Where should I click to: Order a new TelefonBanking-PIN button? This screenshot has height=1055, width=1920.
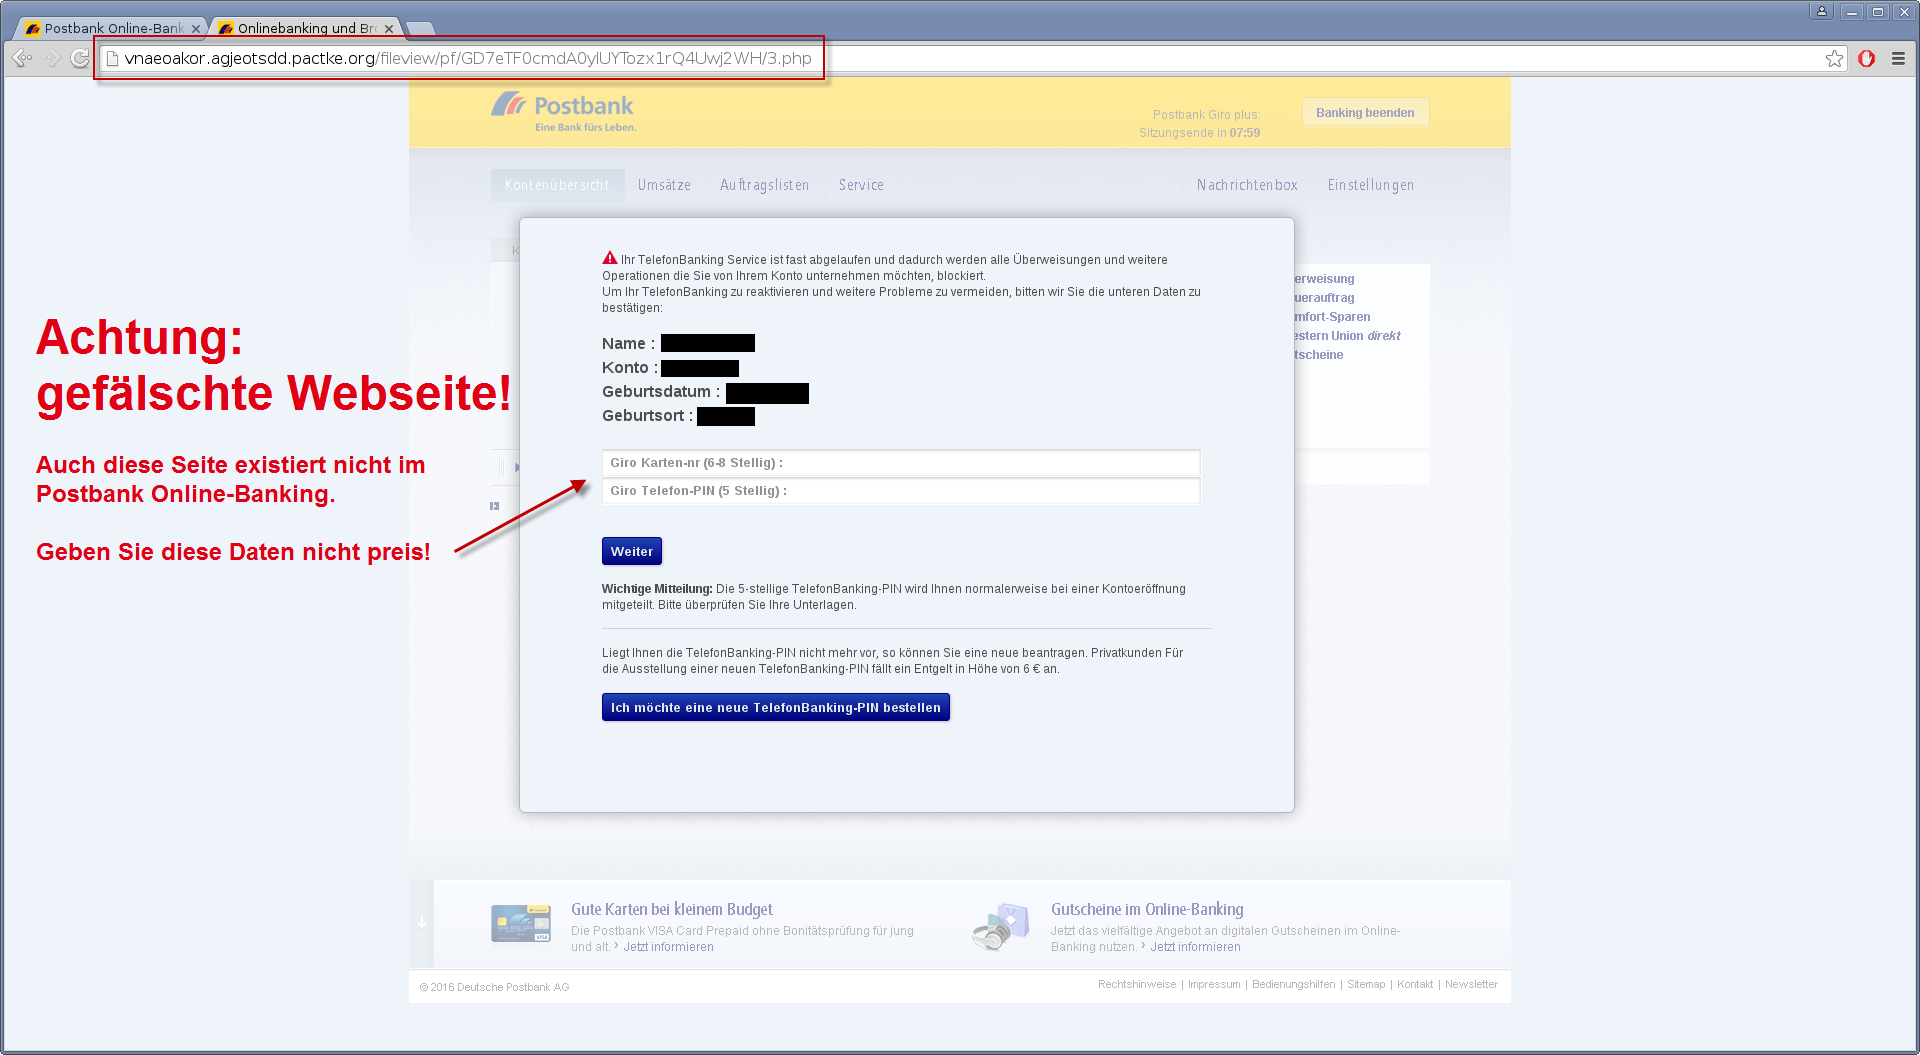(776, 707)
